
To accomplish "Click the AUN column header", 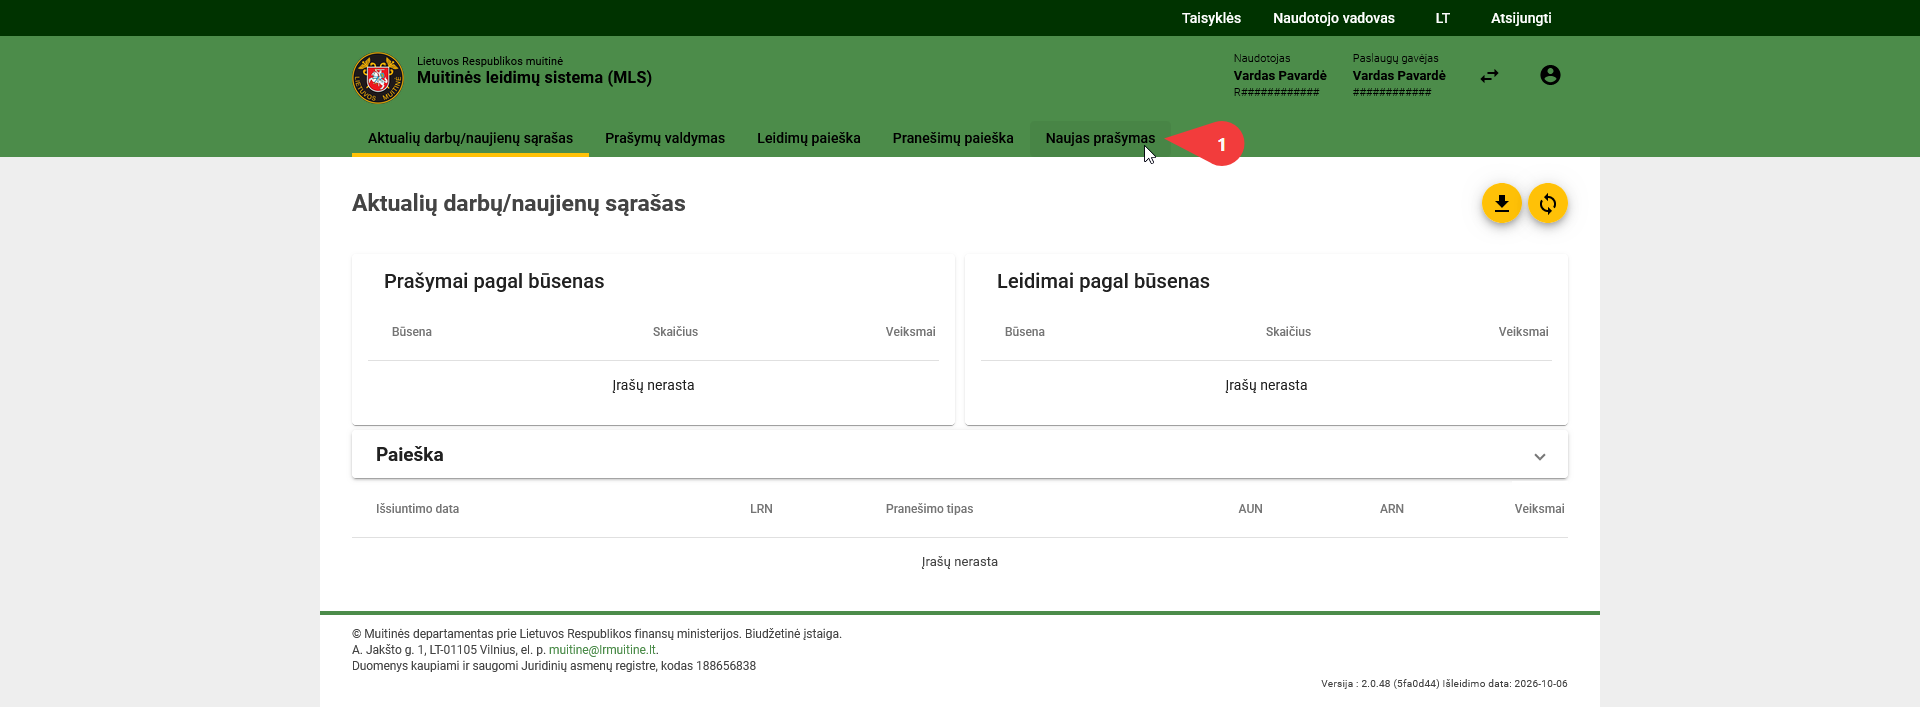I will tap(1250, 509).
